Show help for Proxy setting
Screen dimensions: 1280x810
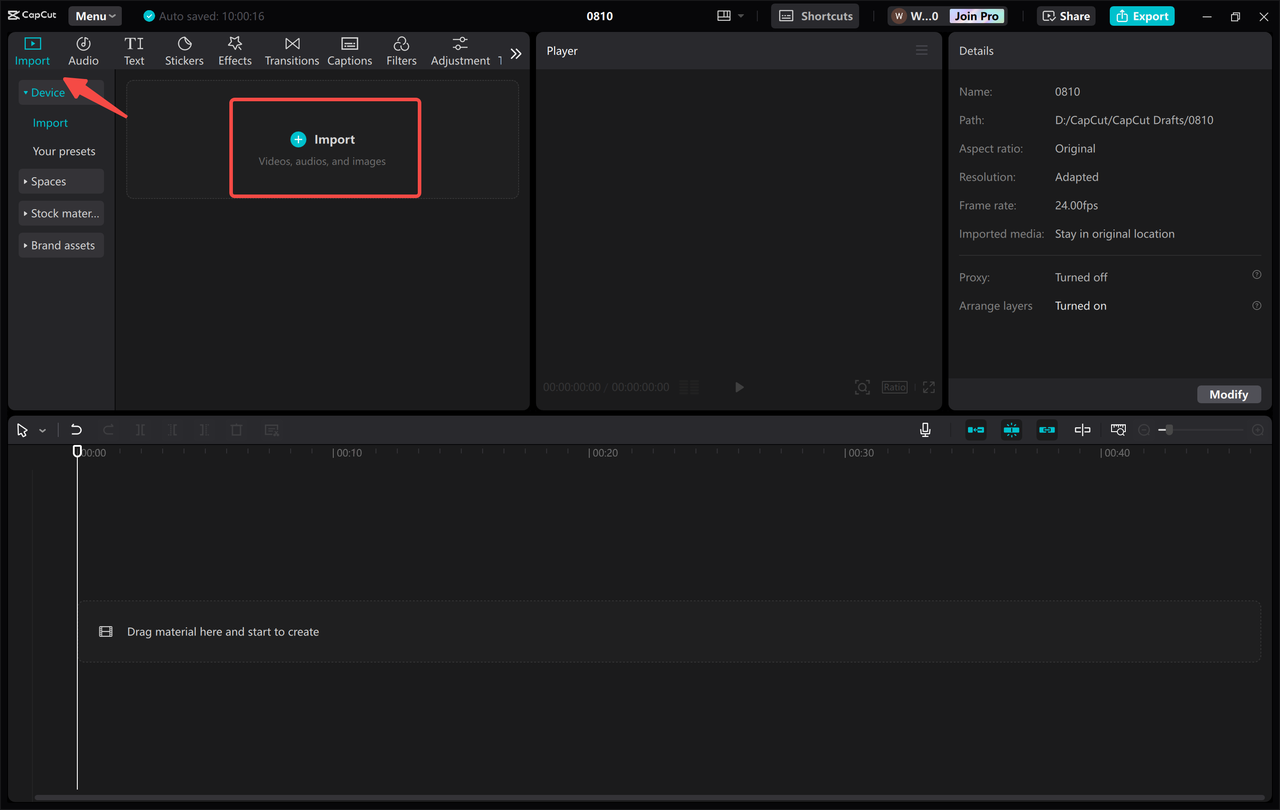tap(1257, 275)
